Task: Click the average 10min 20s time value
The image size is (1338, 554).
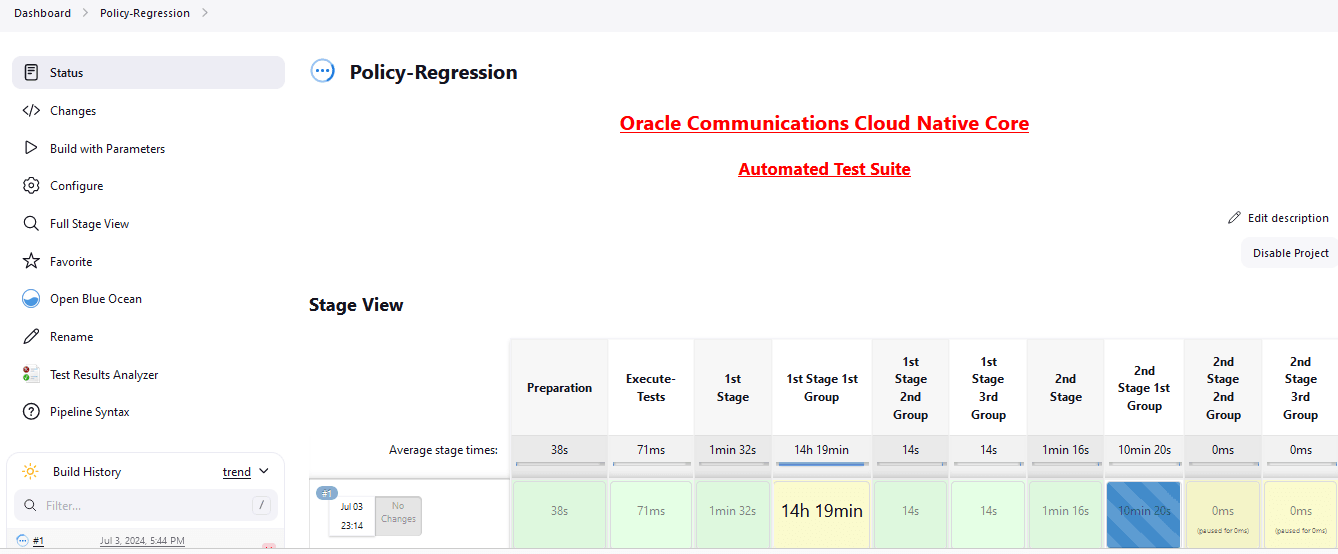Action: (x=1144, y=450)
